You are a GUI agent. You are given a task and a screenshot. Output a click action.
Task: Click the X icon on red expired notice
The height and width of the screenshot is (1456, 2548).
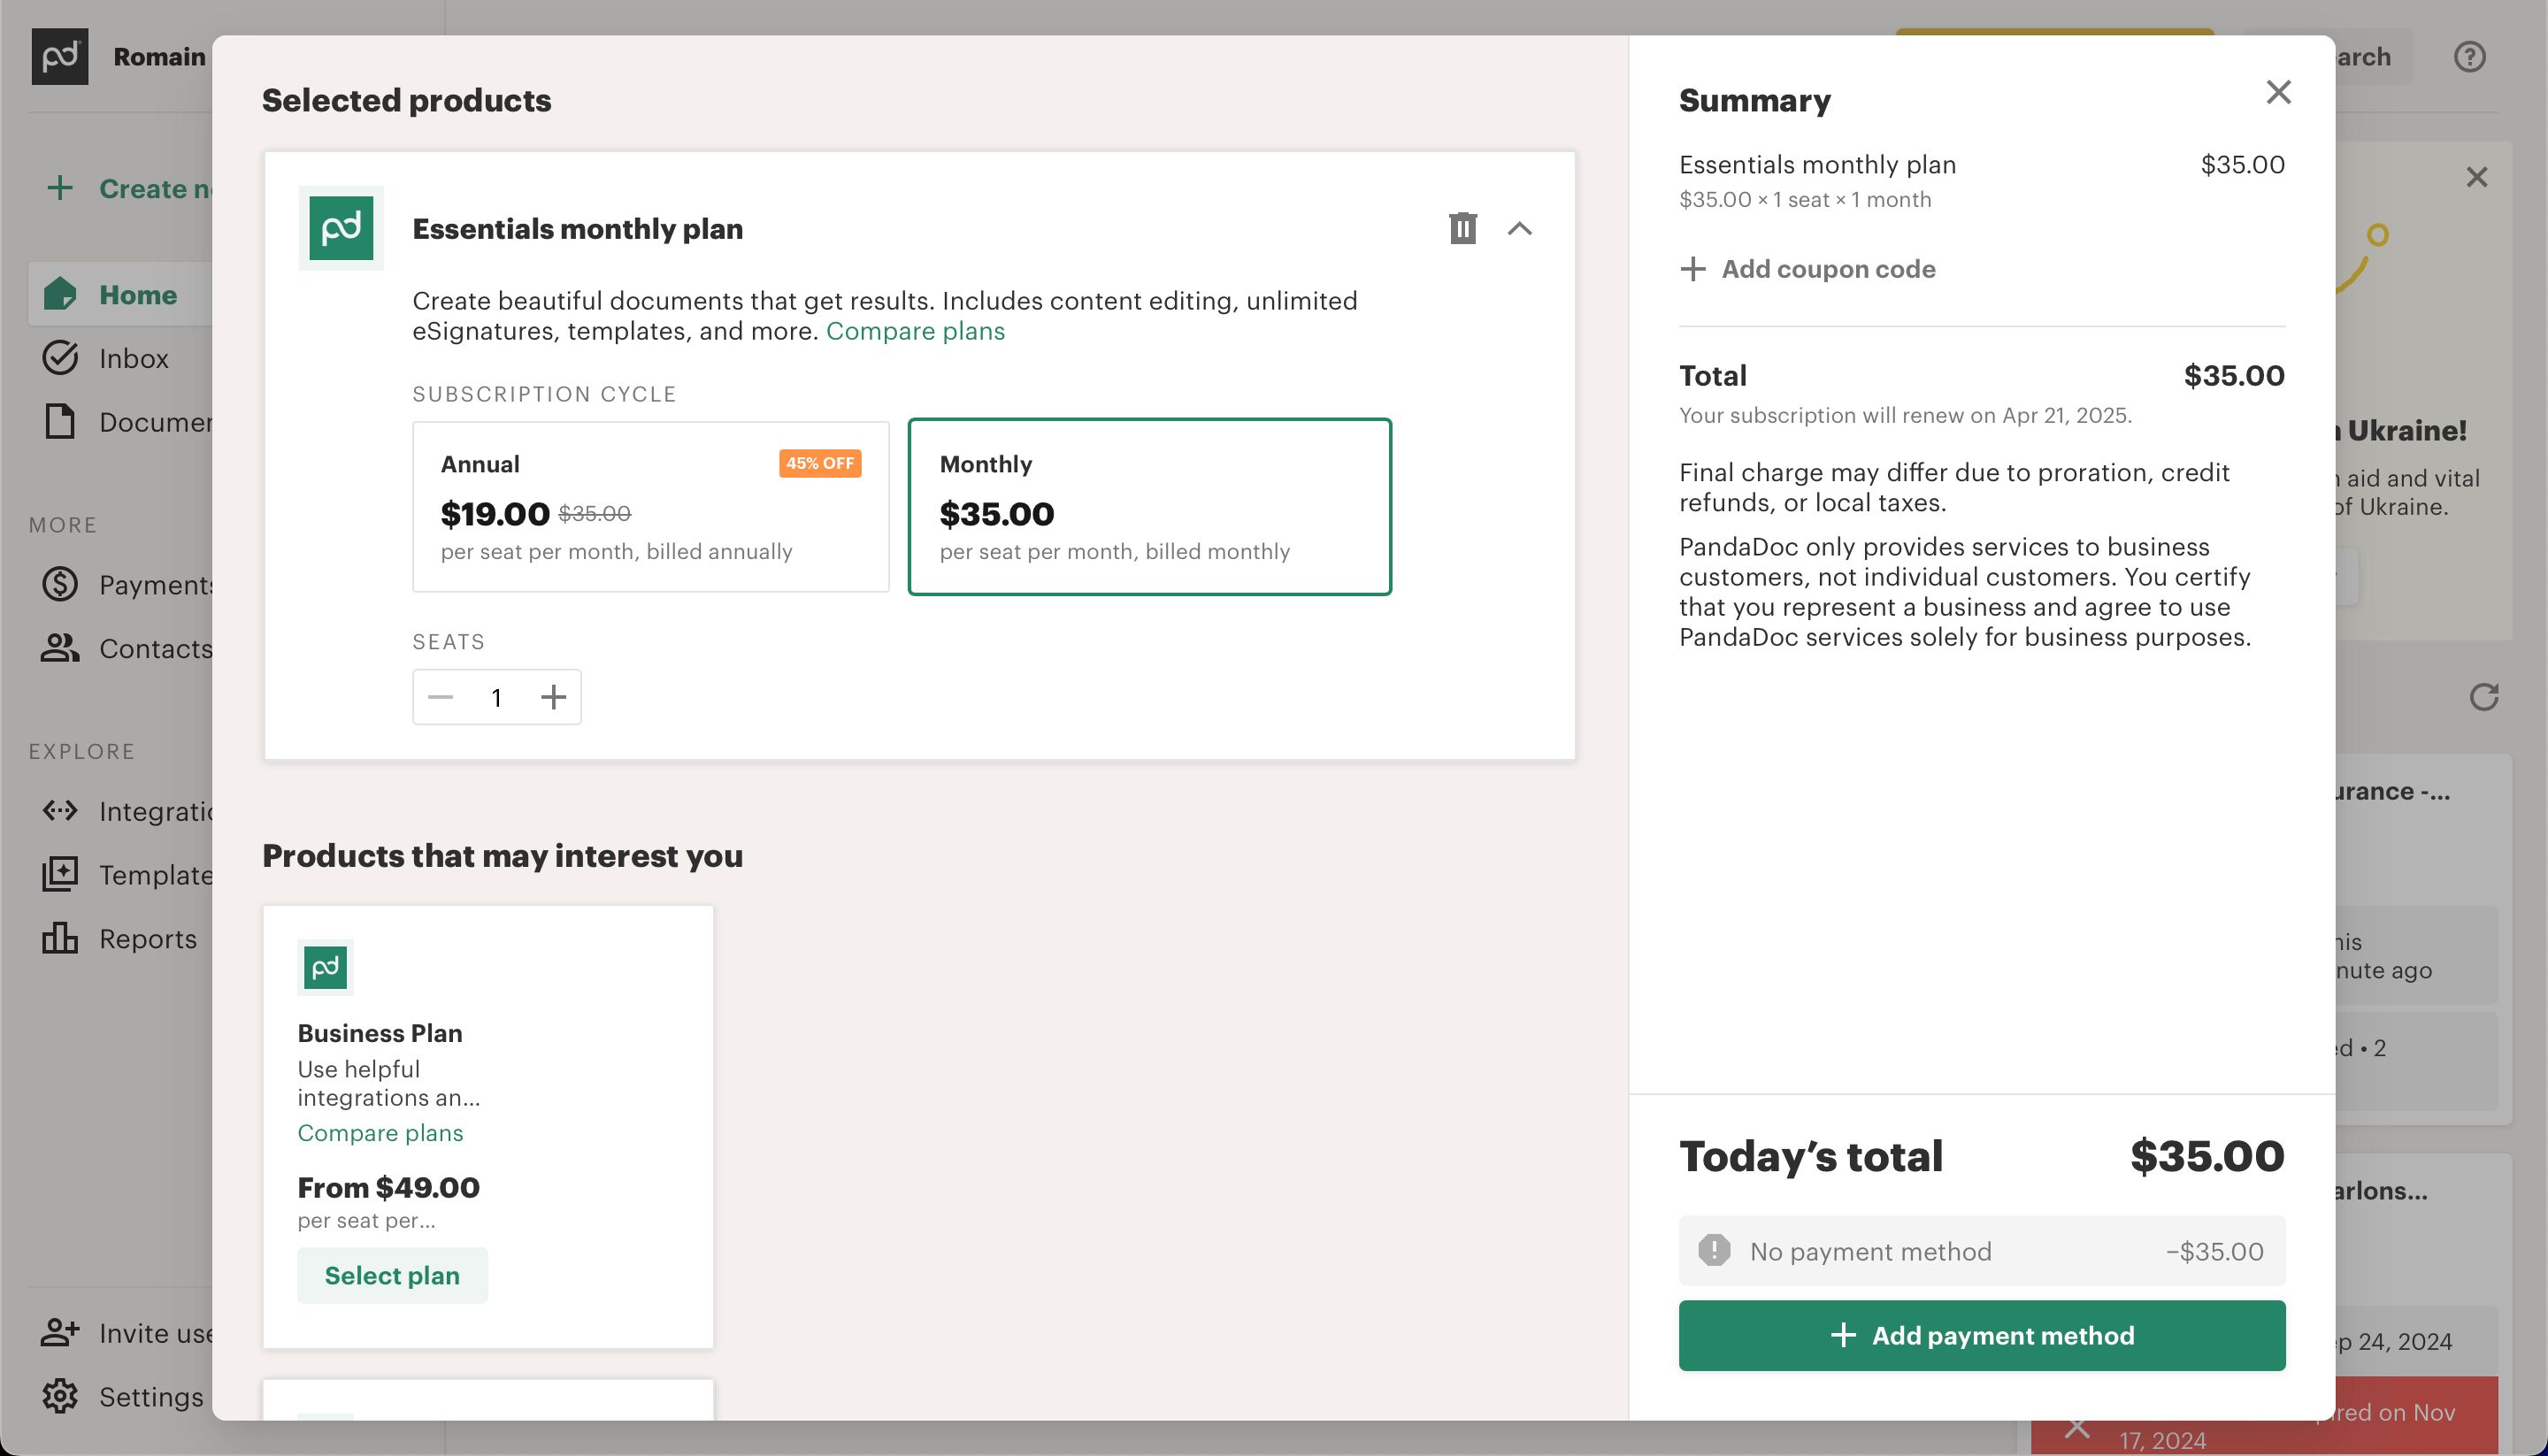pyautogui.click(x=2076, y=1428)
